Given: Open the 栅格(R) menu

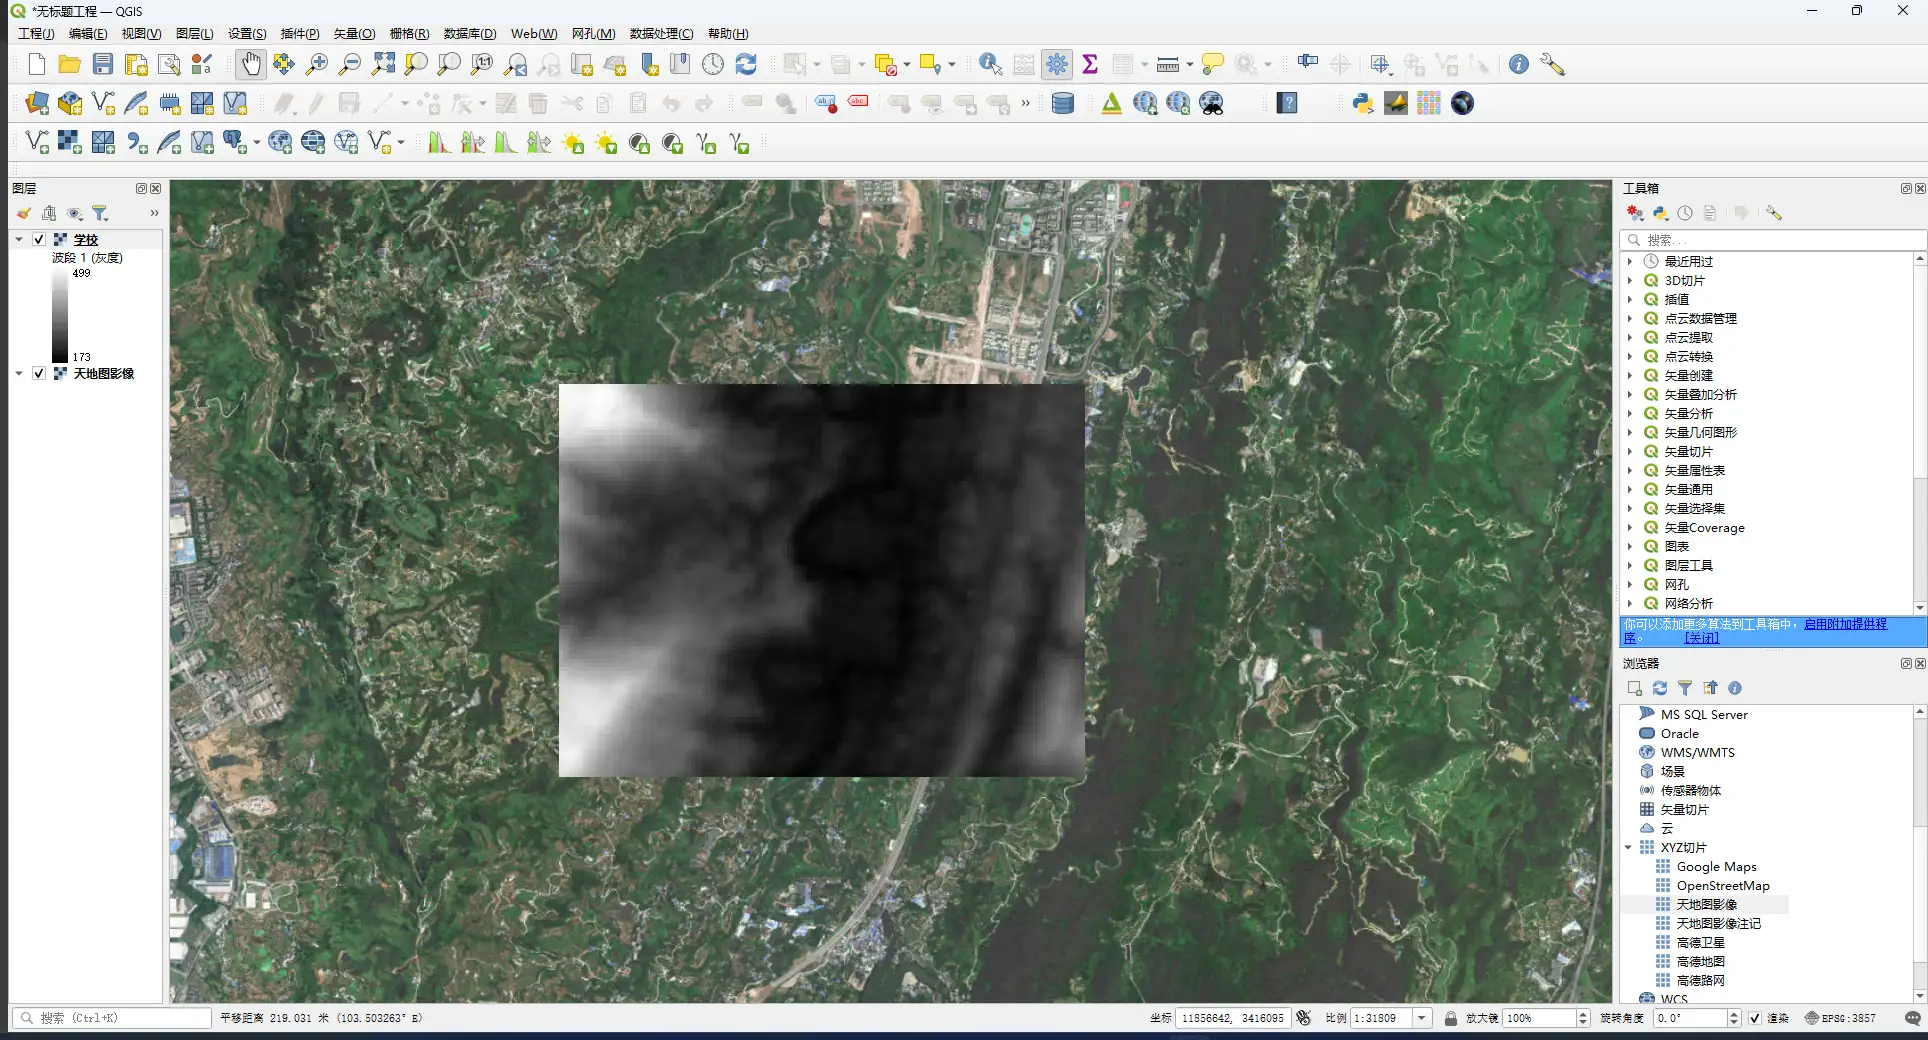Looking at the screenshot, I should click(x=408, y=34).
